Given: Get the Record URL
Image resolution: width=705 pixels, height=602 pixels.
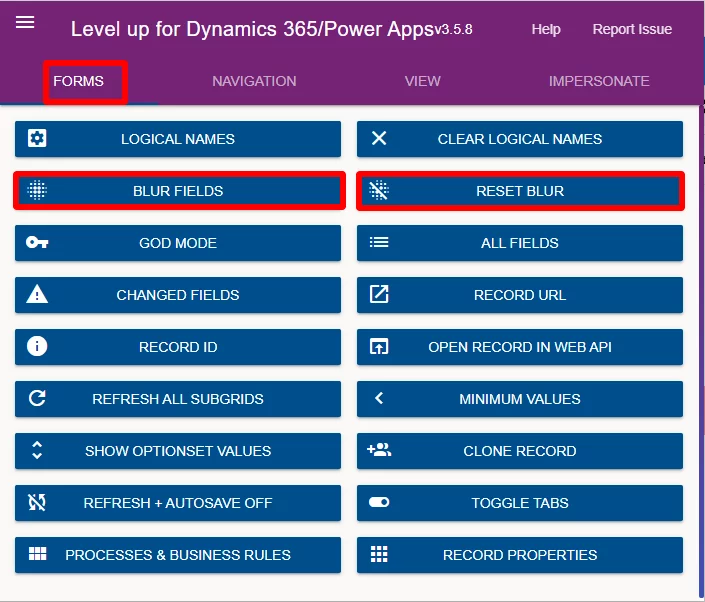Looking at the screenshot, I should (x=520, y=295).
